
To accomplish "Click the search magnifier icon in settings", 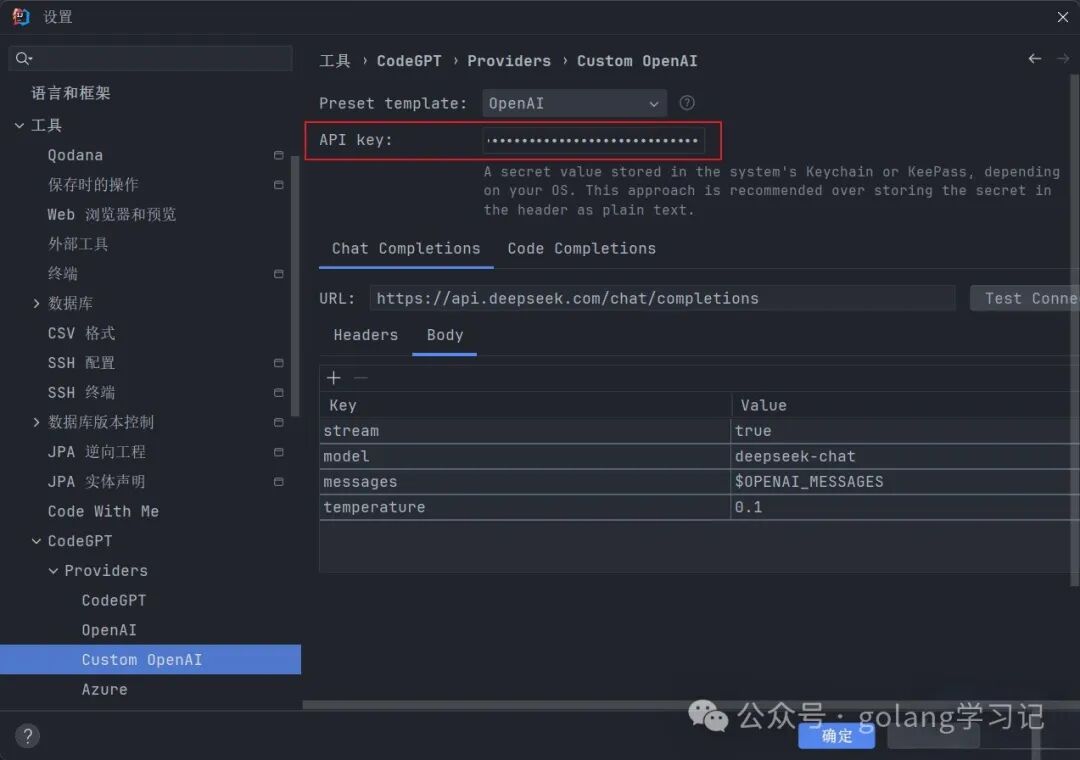I will [24, 59].
